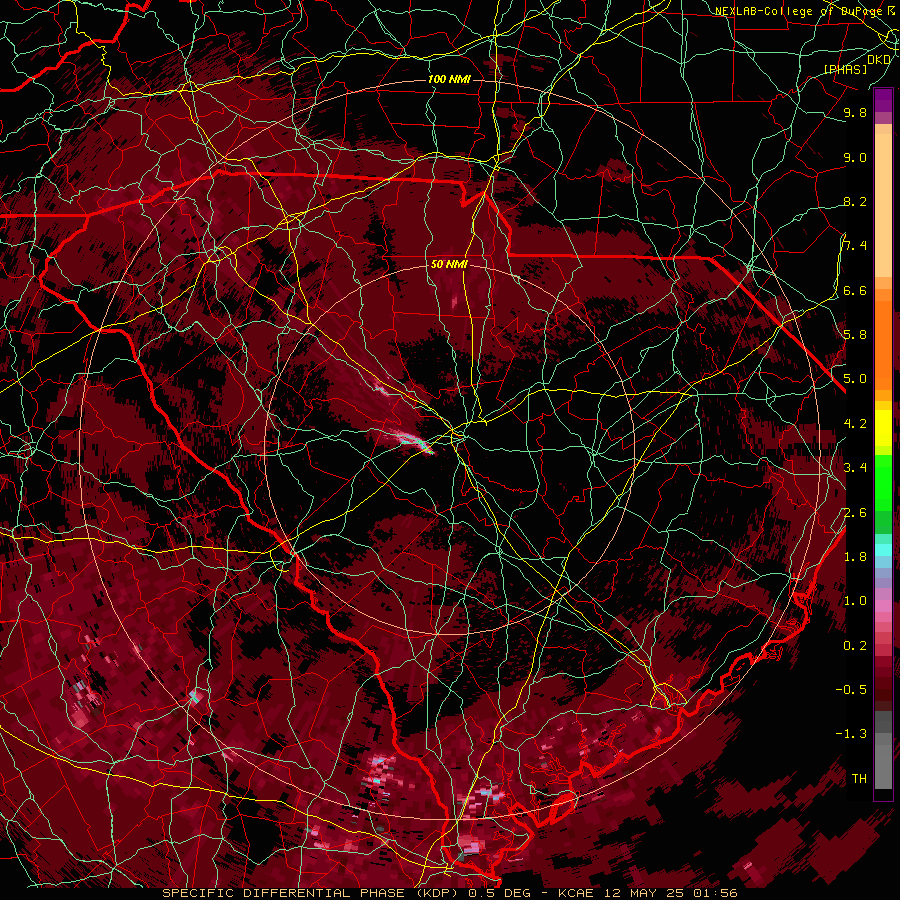Click the 8.2 scale value
Screen dimensions: 900x900
point(855,201)
